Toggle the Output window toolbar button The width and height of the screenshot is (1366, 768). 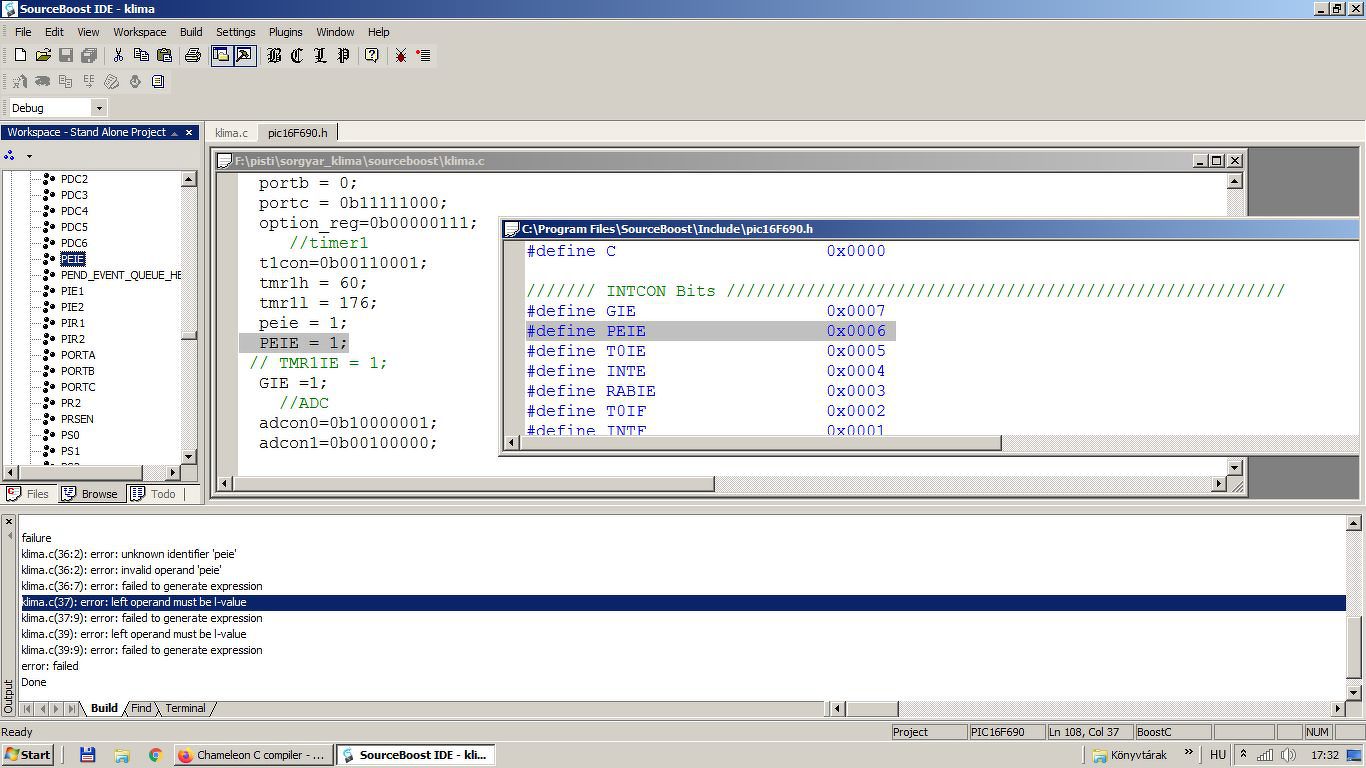coord(244,56)
